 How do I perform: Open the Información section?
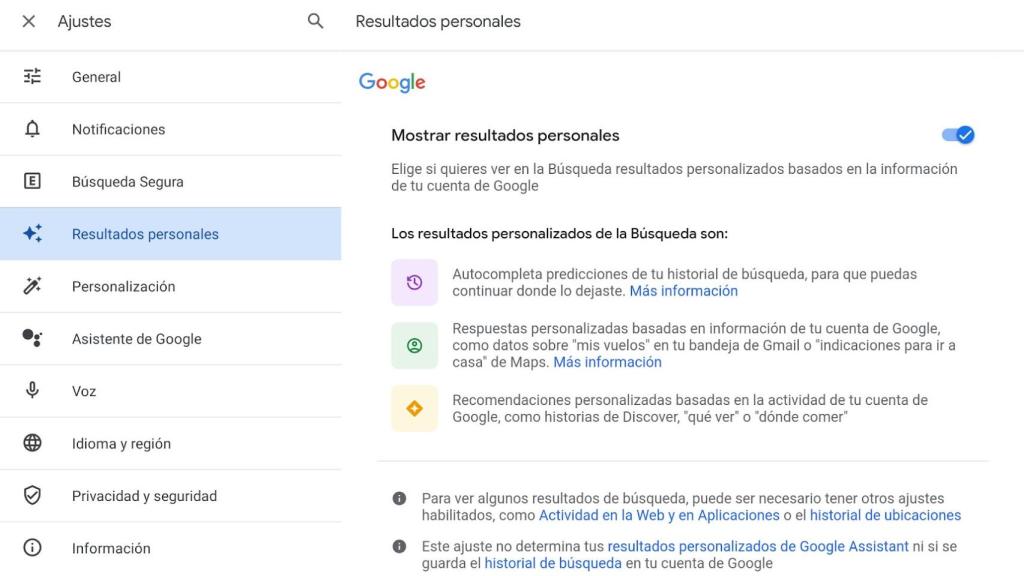pos(170,548)
